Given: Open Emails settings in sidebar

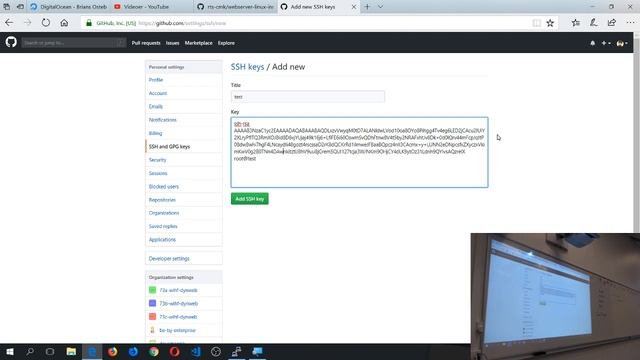Looking at the screenshot, I should click(156, 107).
